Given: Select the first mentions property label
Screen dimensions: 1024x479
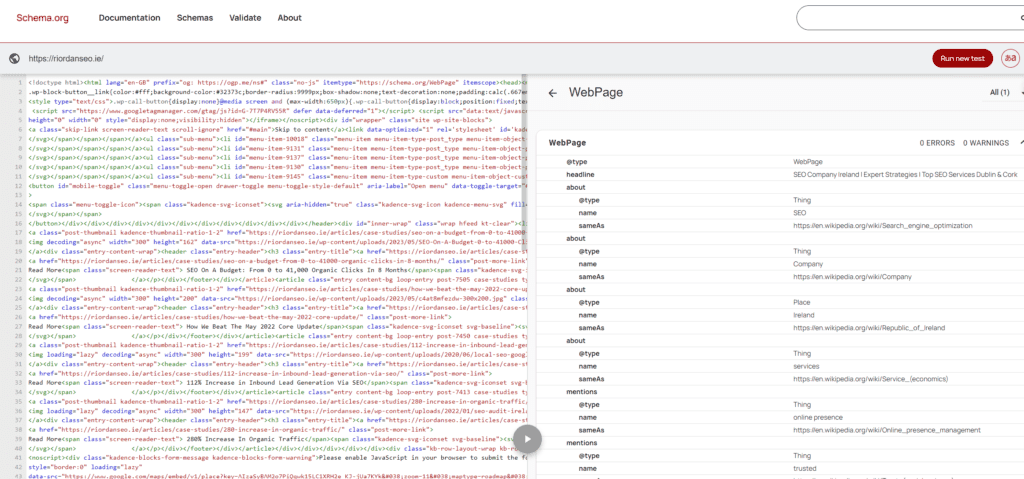Looking at the screenshot, I should click(582, 391).
